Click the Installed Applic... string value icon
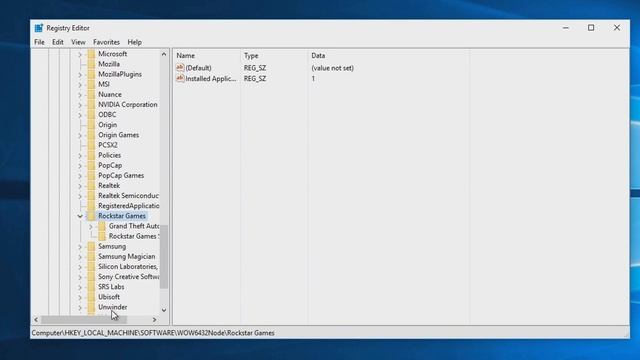 pyautogui.click(x=180, y=78)
